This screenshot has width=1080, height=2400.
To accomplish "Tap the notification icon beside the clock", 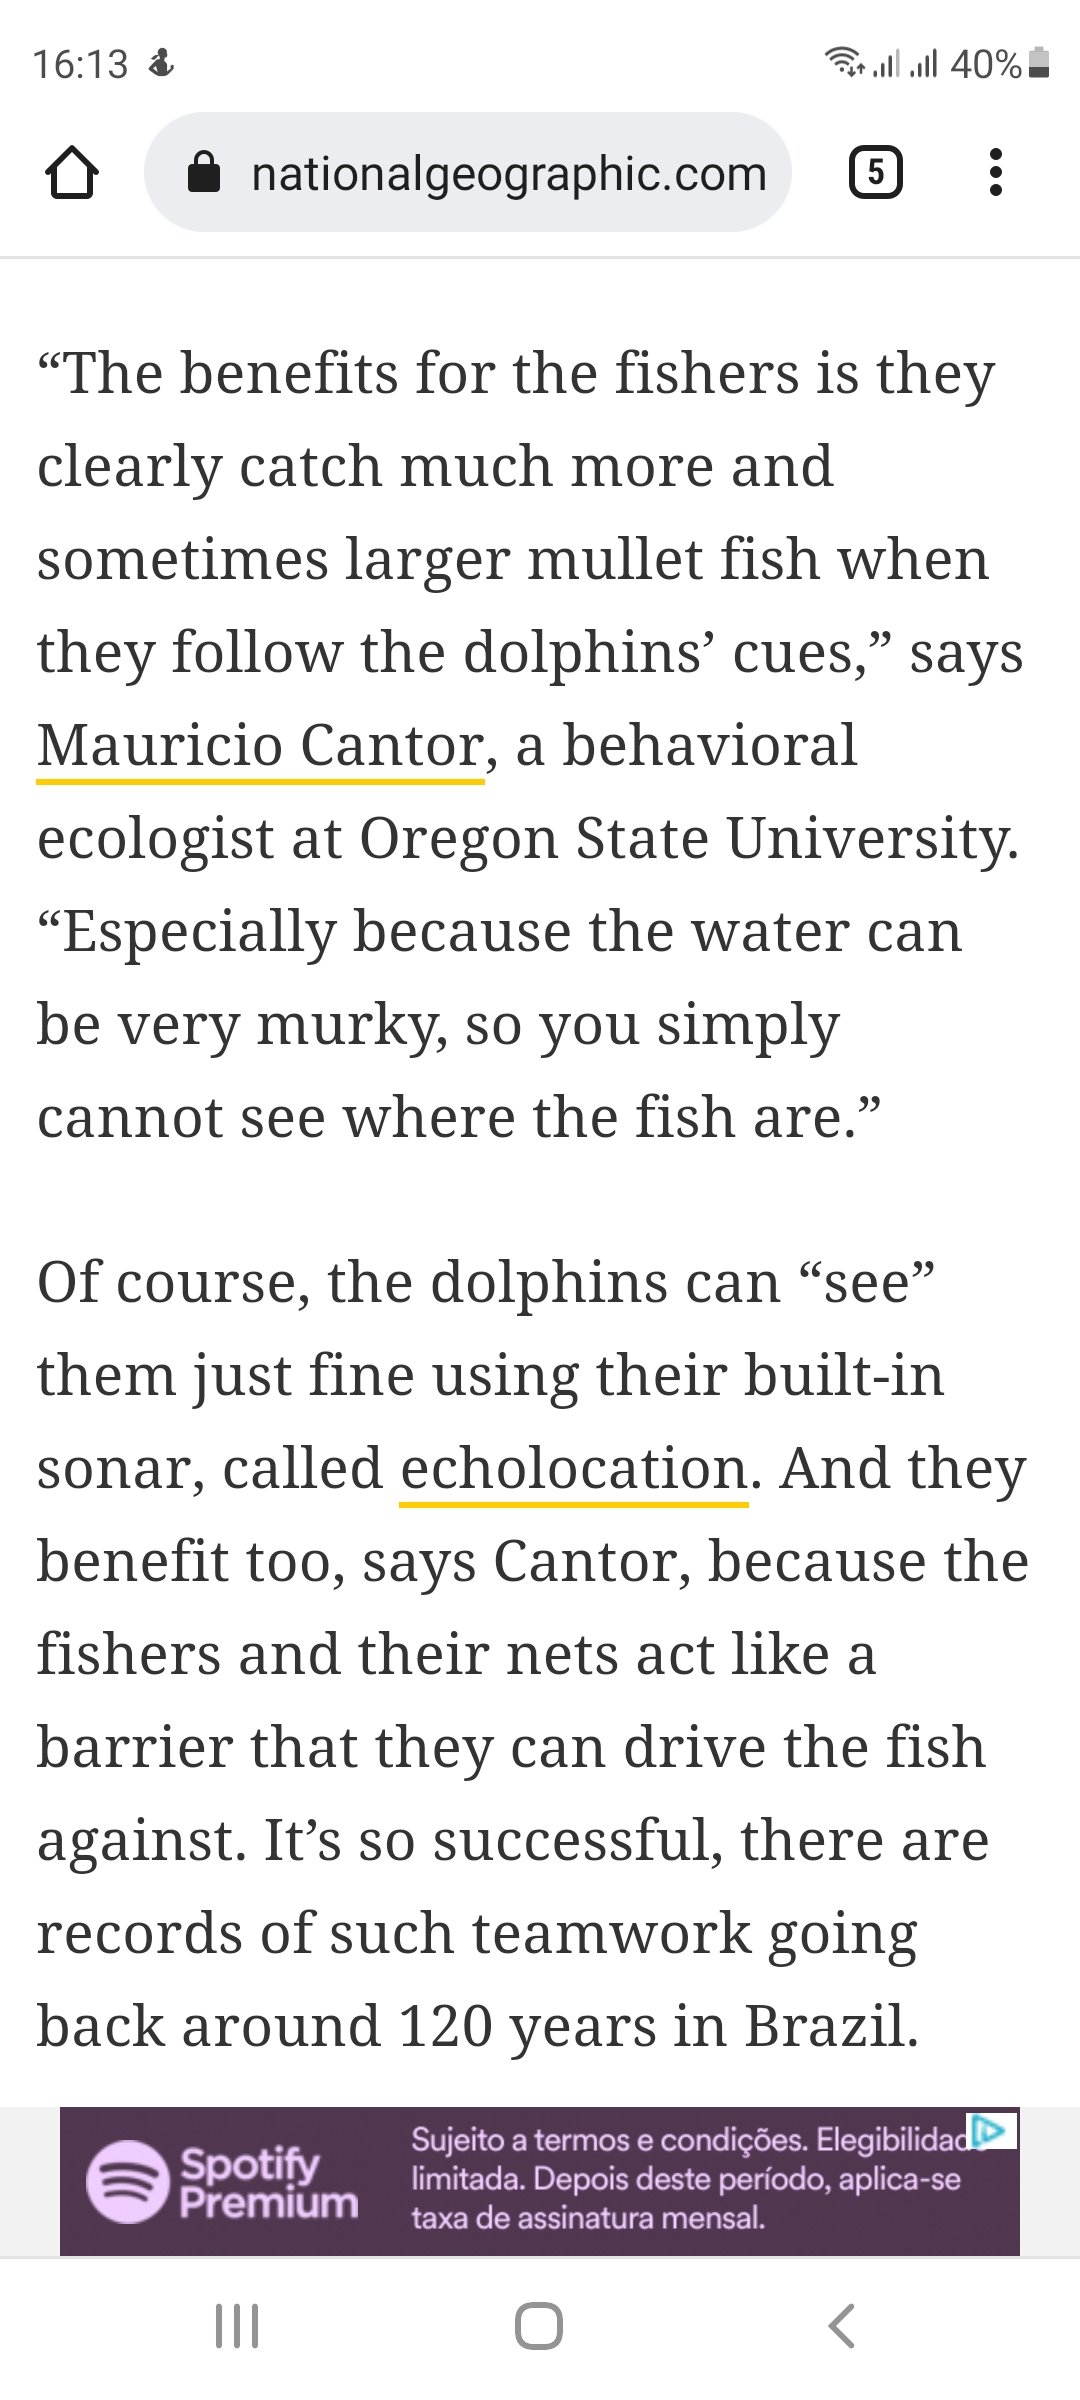I will [161, 64].
